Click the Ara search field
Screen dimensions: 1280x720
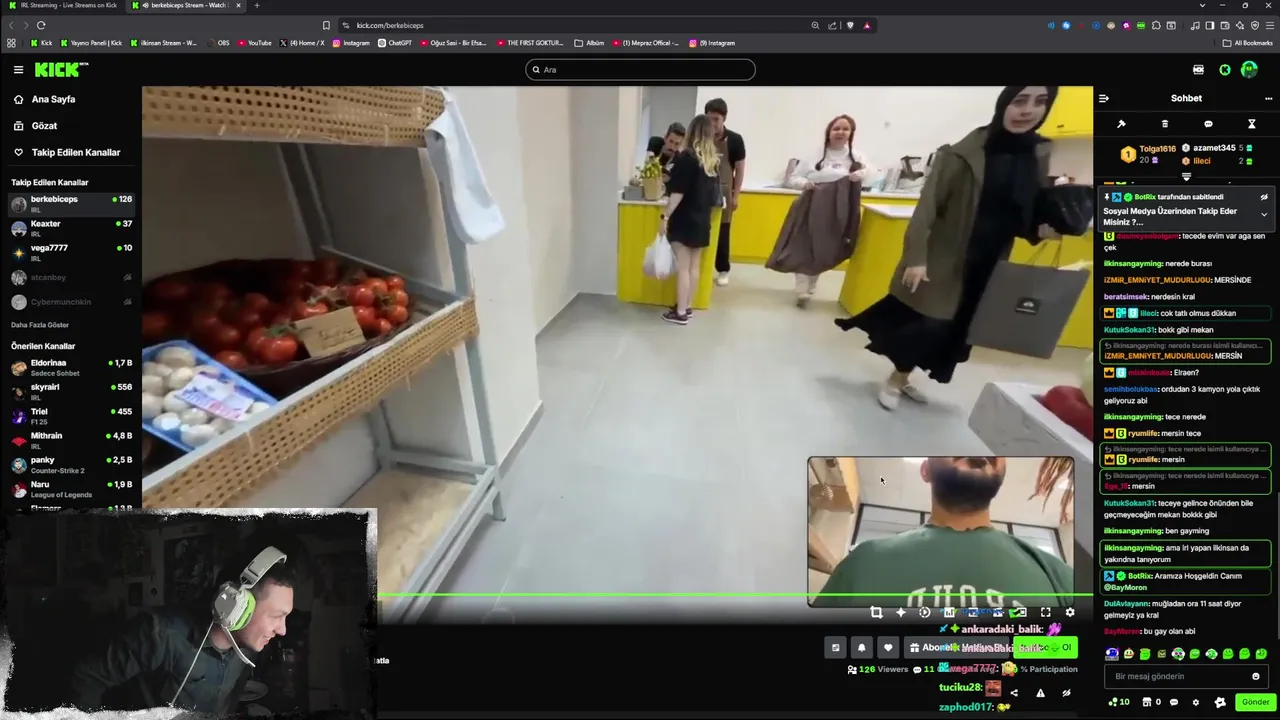(640, 69)
